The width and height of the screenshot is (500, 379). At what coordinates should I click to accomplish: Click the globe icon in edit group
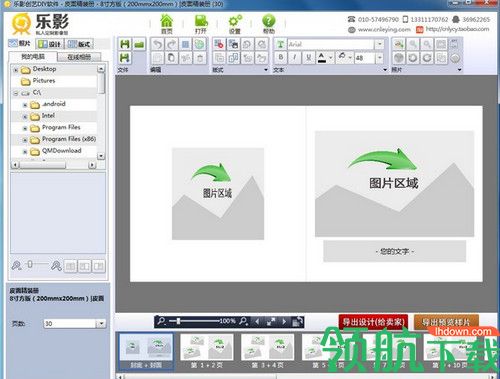pos(200,44)
